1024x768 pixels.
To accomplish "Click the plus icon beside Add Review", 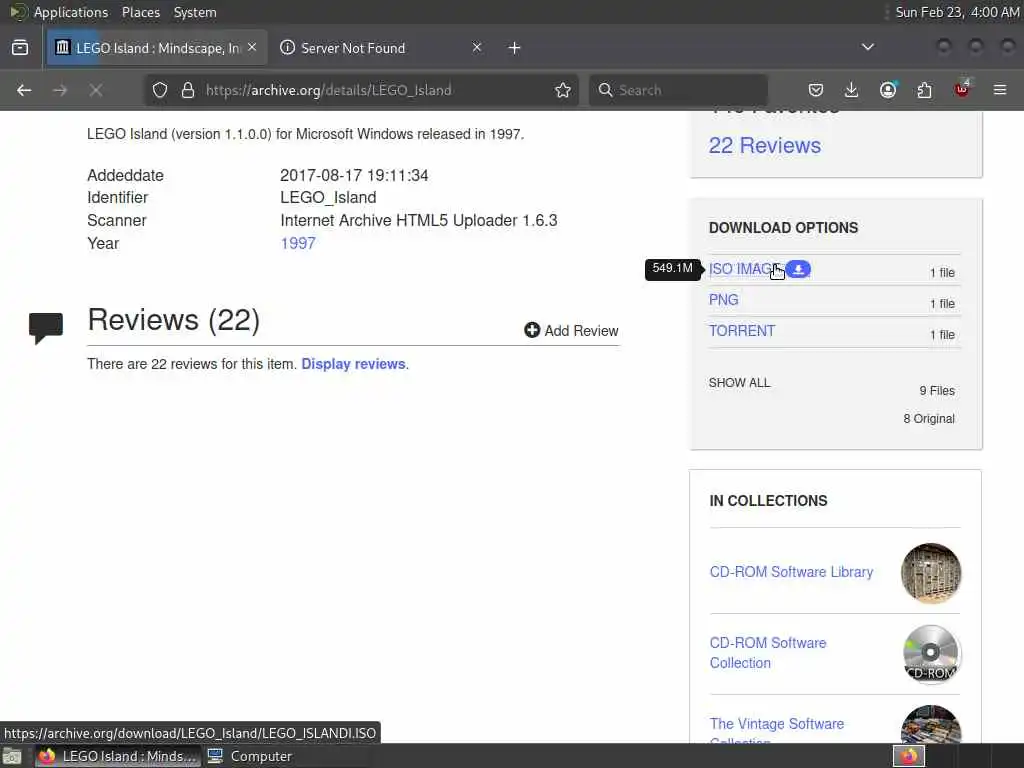I will click(532, 330).
